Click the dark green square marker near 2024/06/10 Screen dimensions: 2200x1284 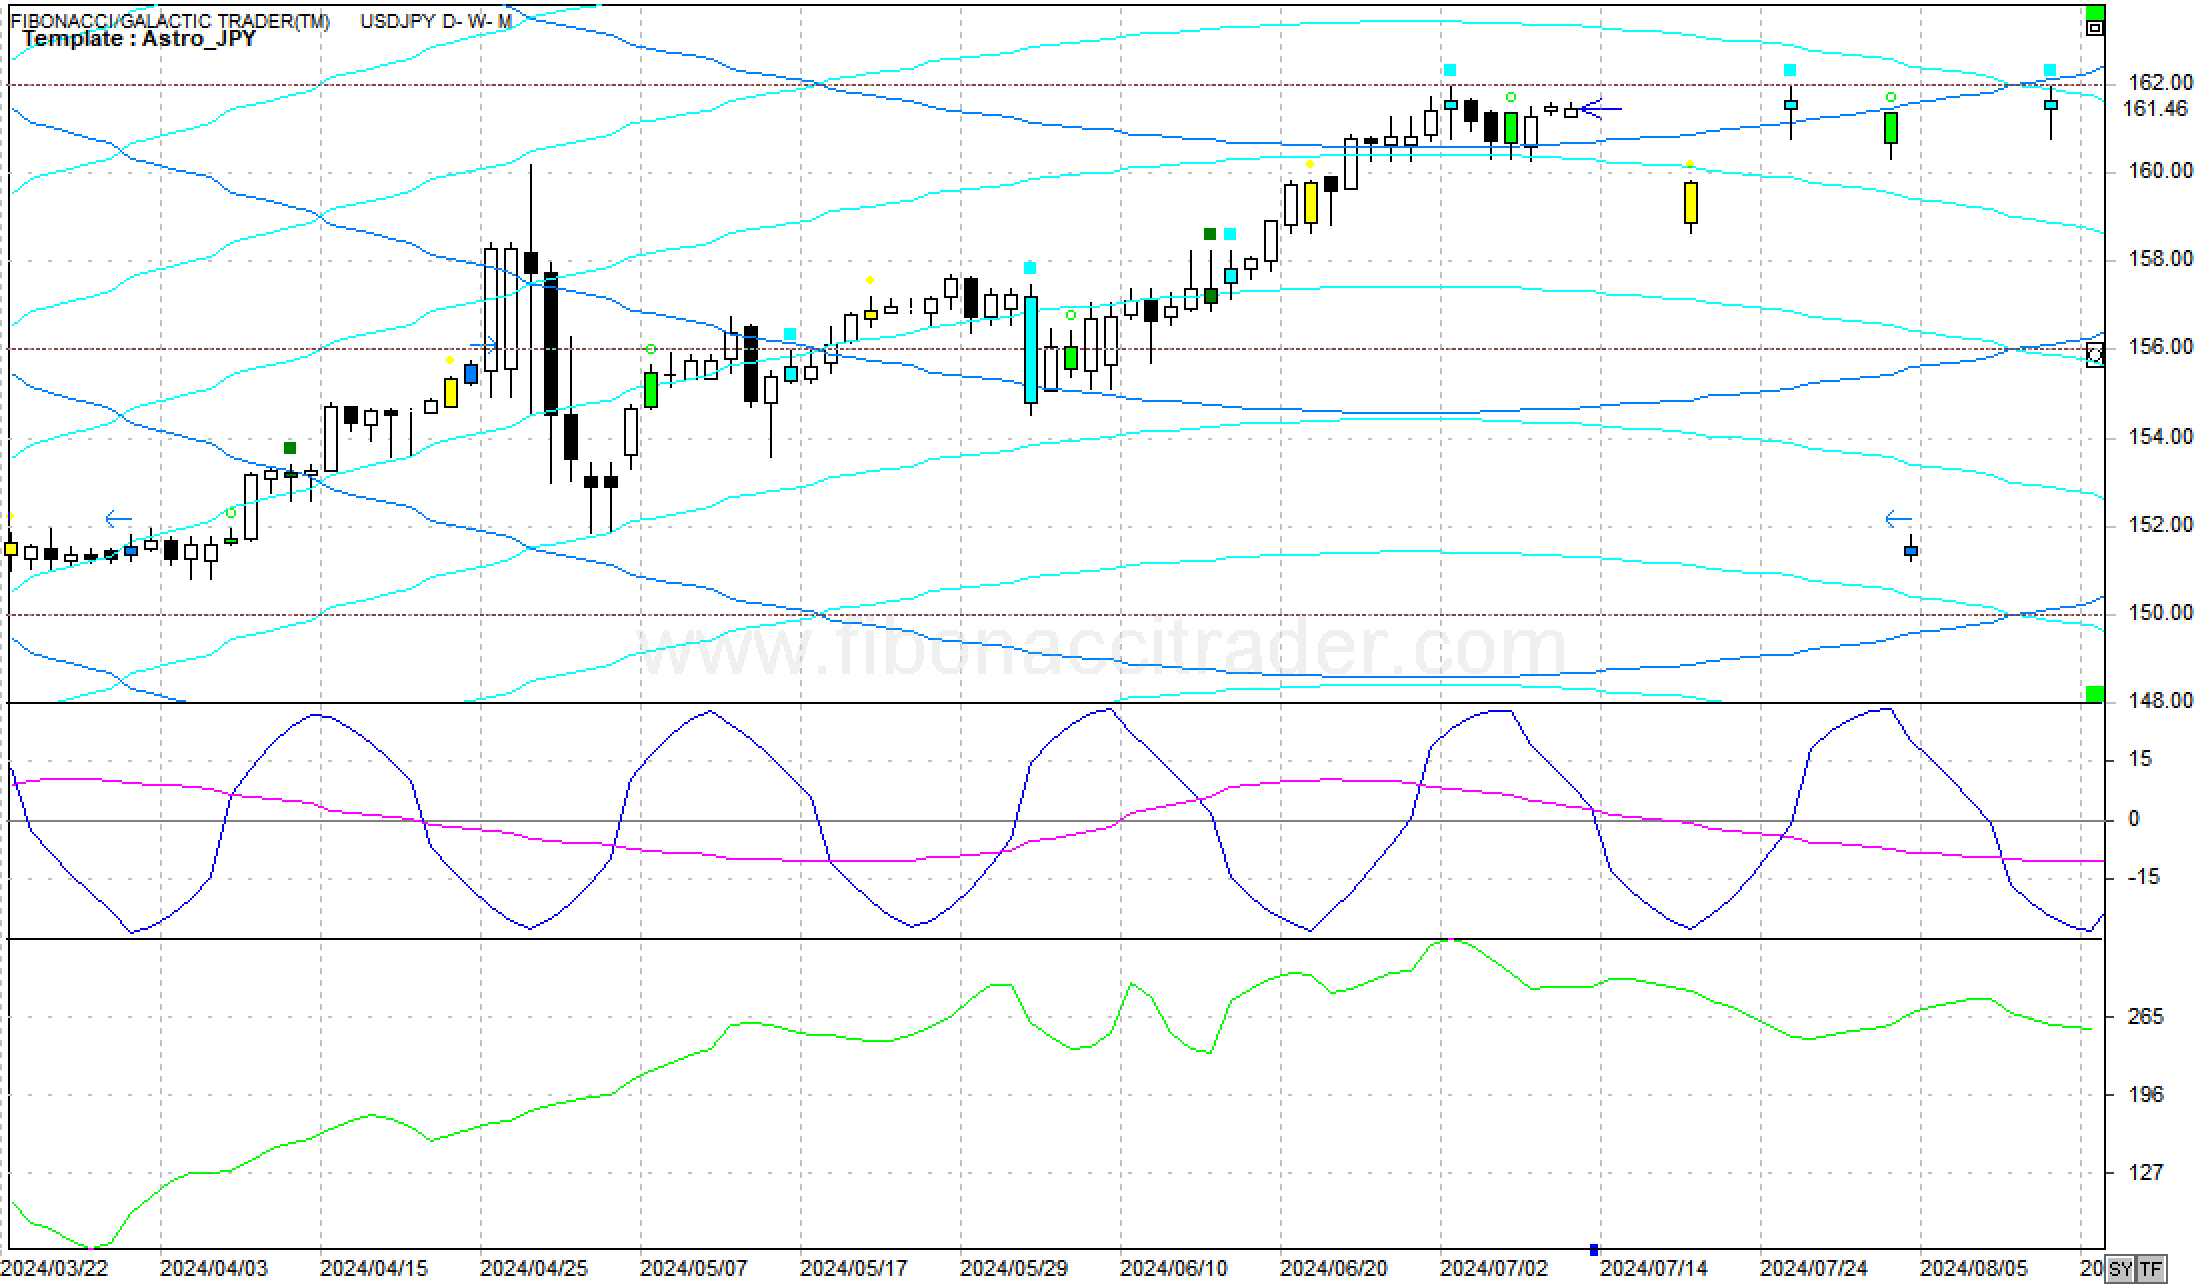[x=1210, y=234]
